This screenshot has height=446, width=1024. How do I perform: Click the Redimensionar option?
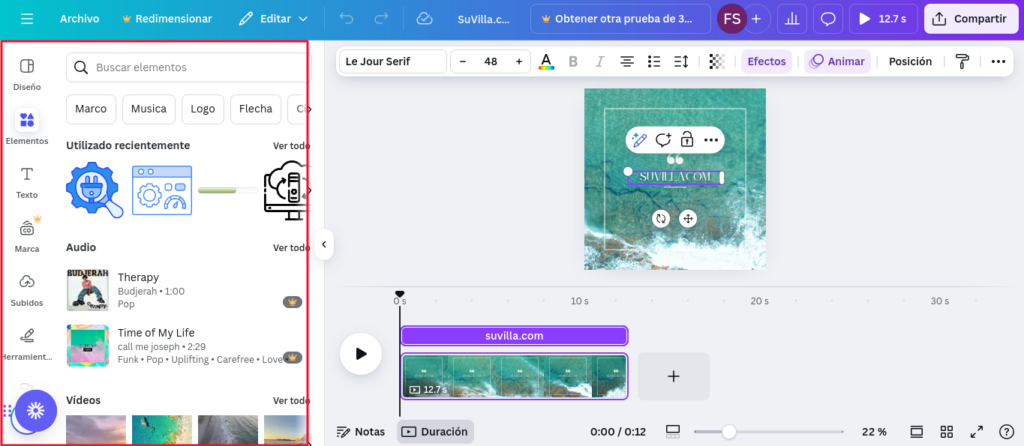[167, 19]
